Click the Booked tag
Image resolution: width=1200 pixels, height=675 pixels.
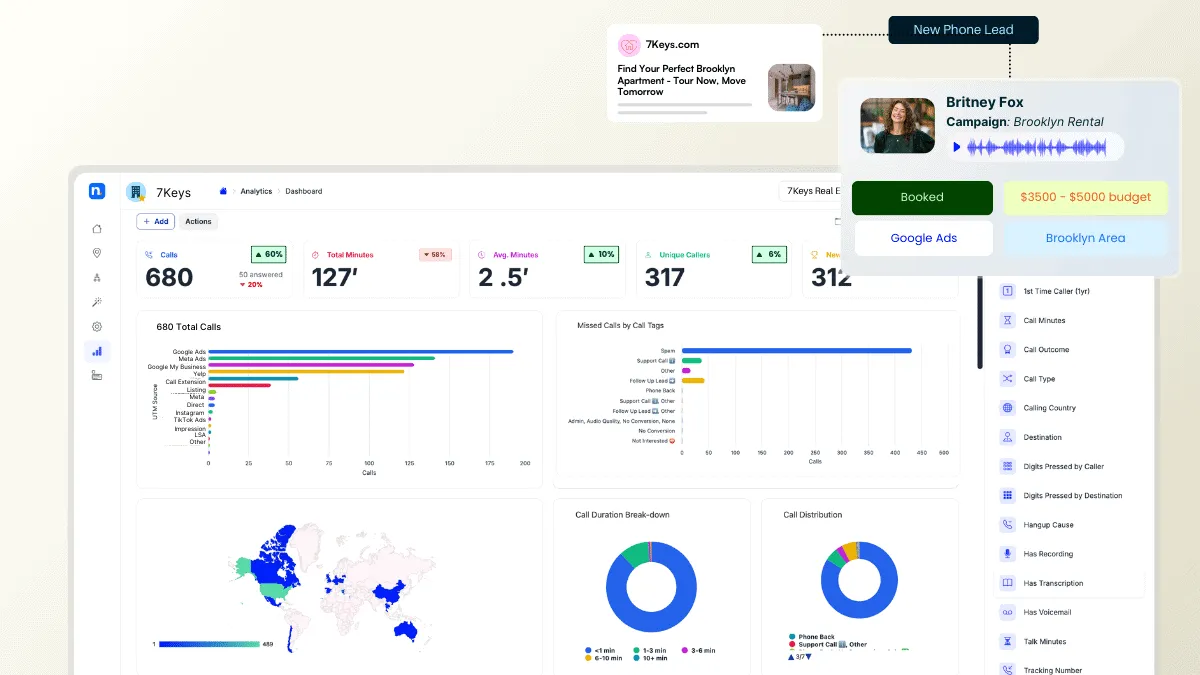click(922, 197)
